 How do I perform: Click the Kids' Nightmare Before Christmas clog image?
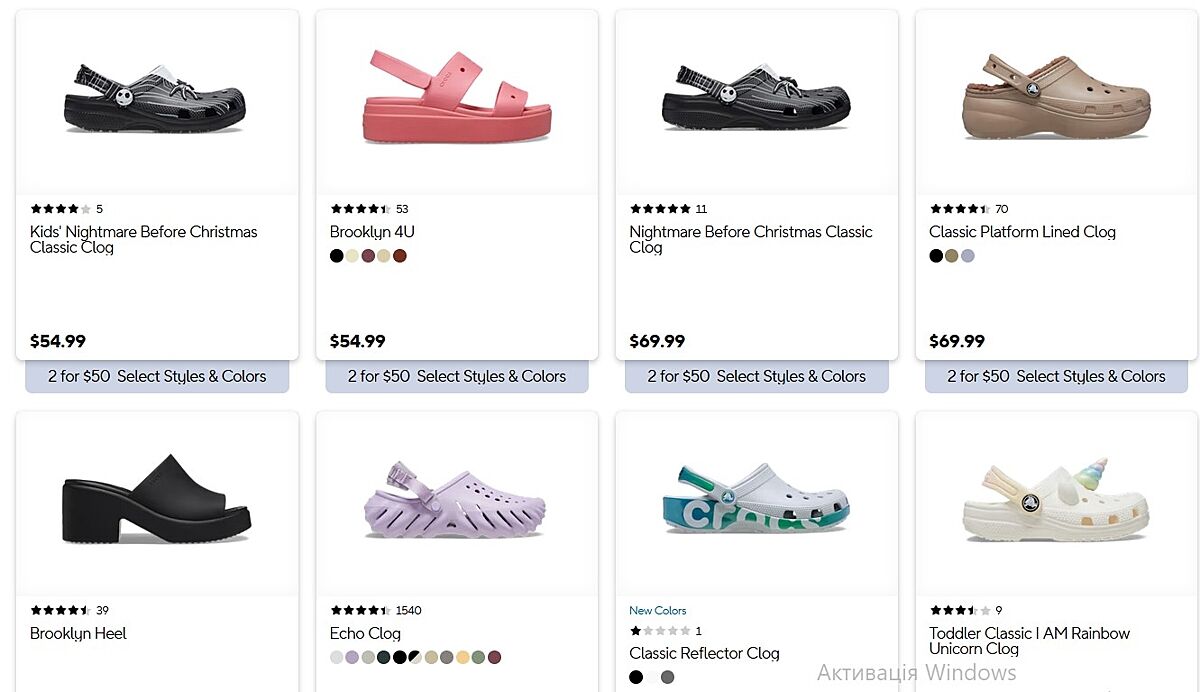pyautogui.click(x=157, y=97)
